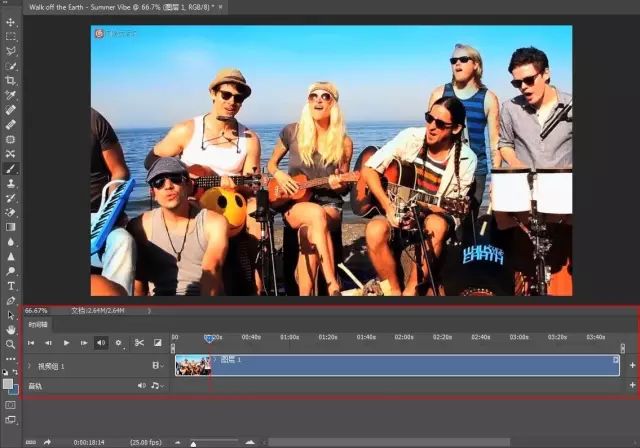The width and height of the screenshot is (640, 448).
Task: Switch to the timeline panel tab
Action: (38, 325)
